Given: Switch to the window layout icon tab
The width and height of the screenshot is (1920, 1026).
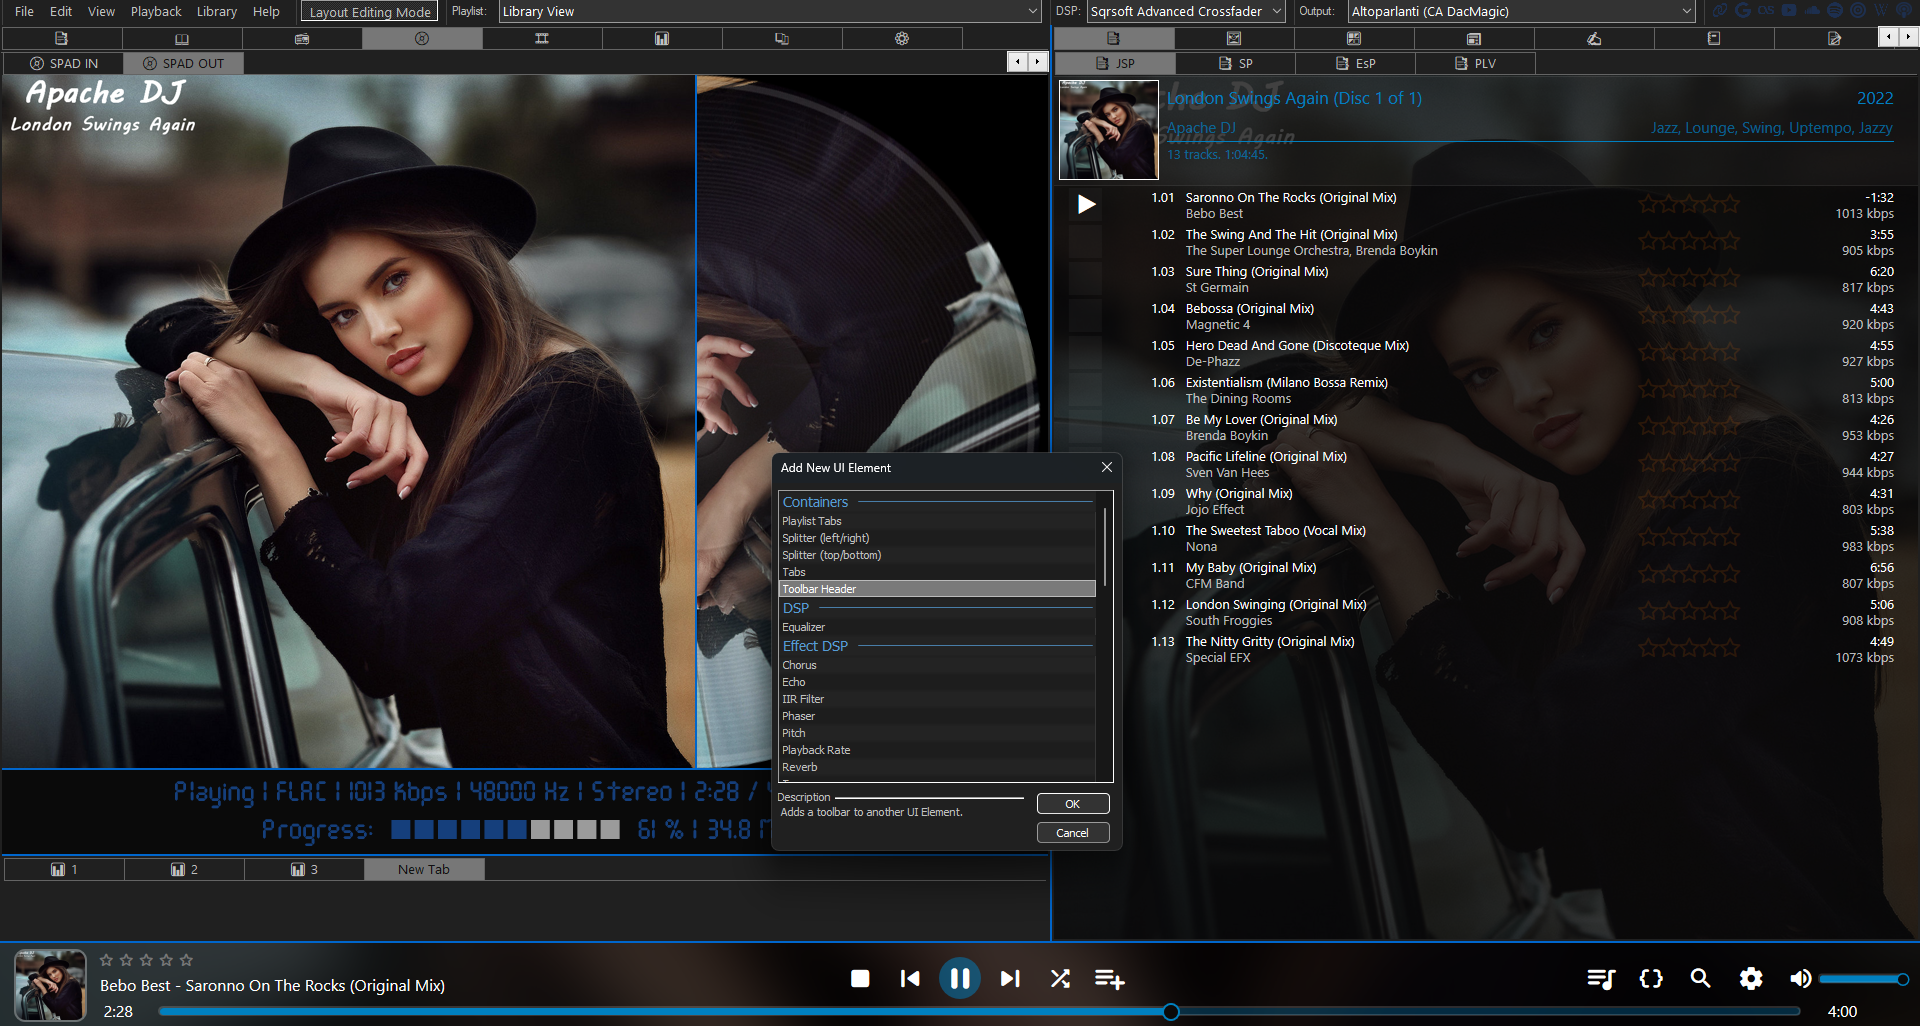Looking at the screenshot, I should pyautogui.click(x=1474, y=39).
